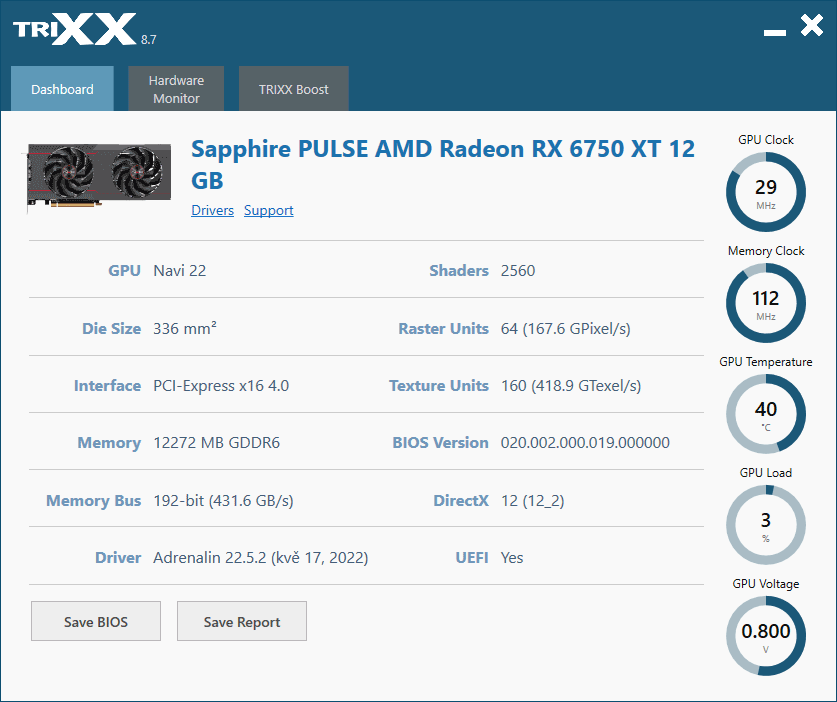
Task: Click the 'GPU Temperature' gauge caption
Action: coord(765,362)
